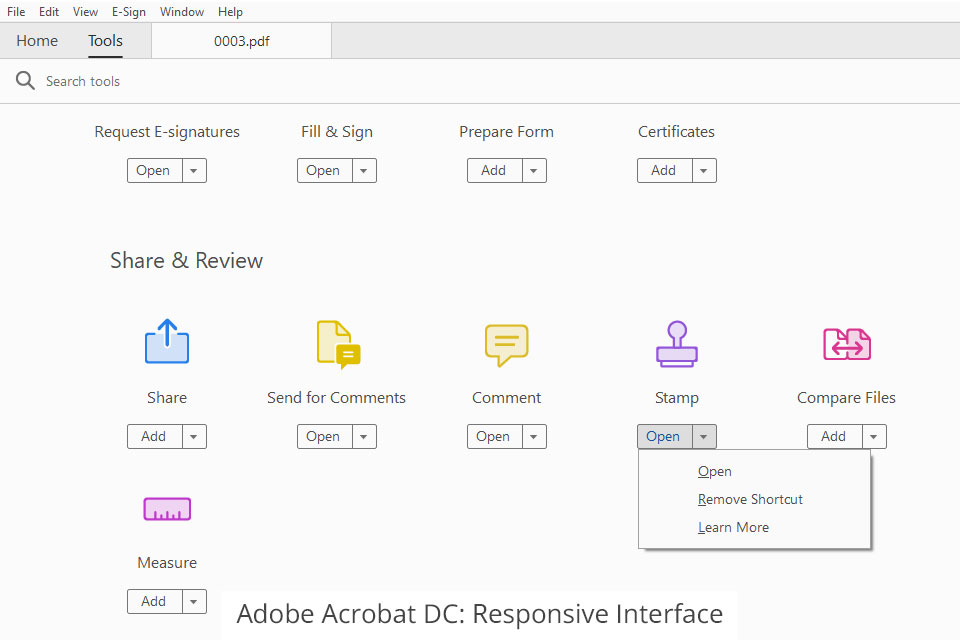The height and width of the screenshot is (640, 960).
Task: Choose Learn More in Stamp menu
Action: click(x=754, y=528)
